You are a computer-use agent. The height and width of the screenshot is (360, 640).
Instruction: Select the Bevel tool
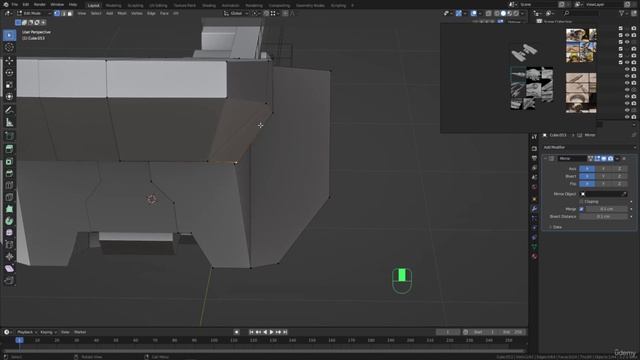pyautogui.click(x=9, y=173)
